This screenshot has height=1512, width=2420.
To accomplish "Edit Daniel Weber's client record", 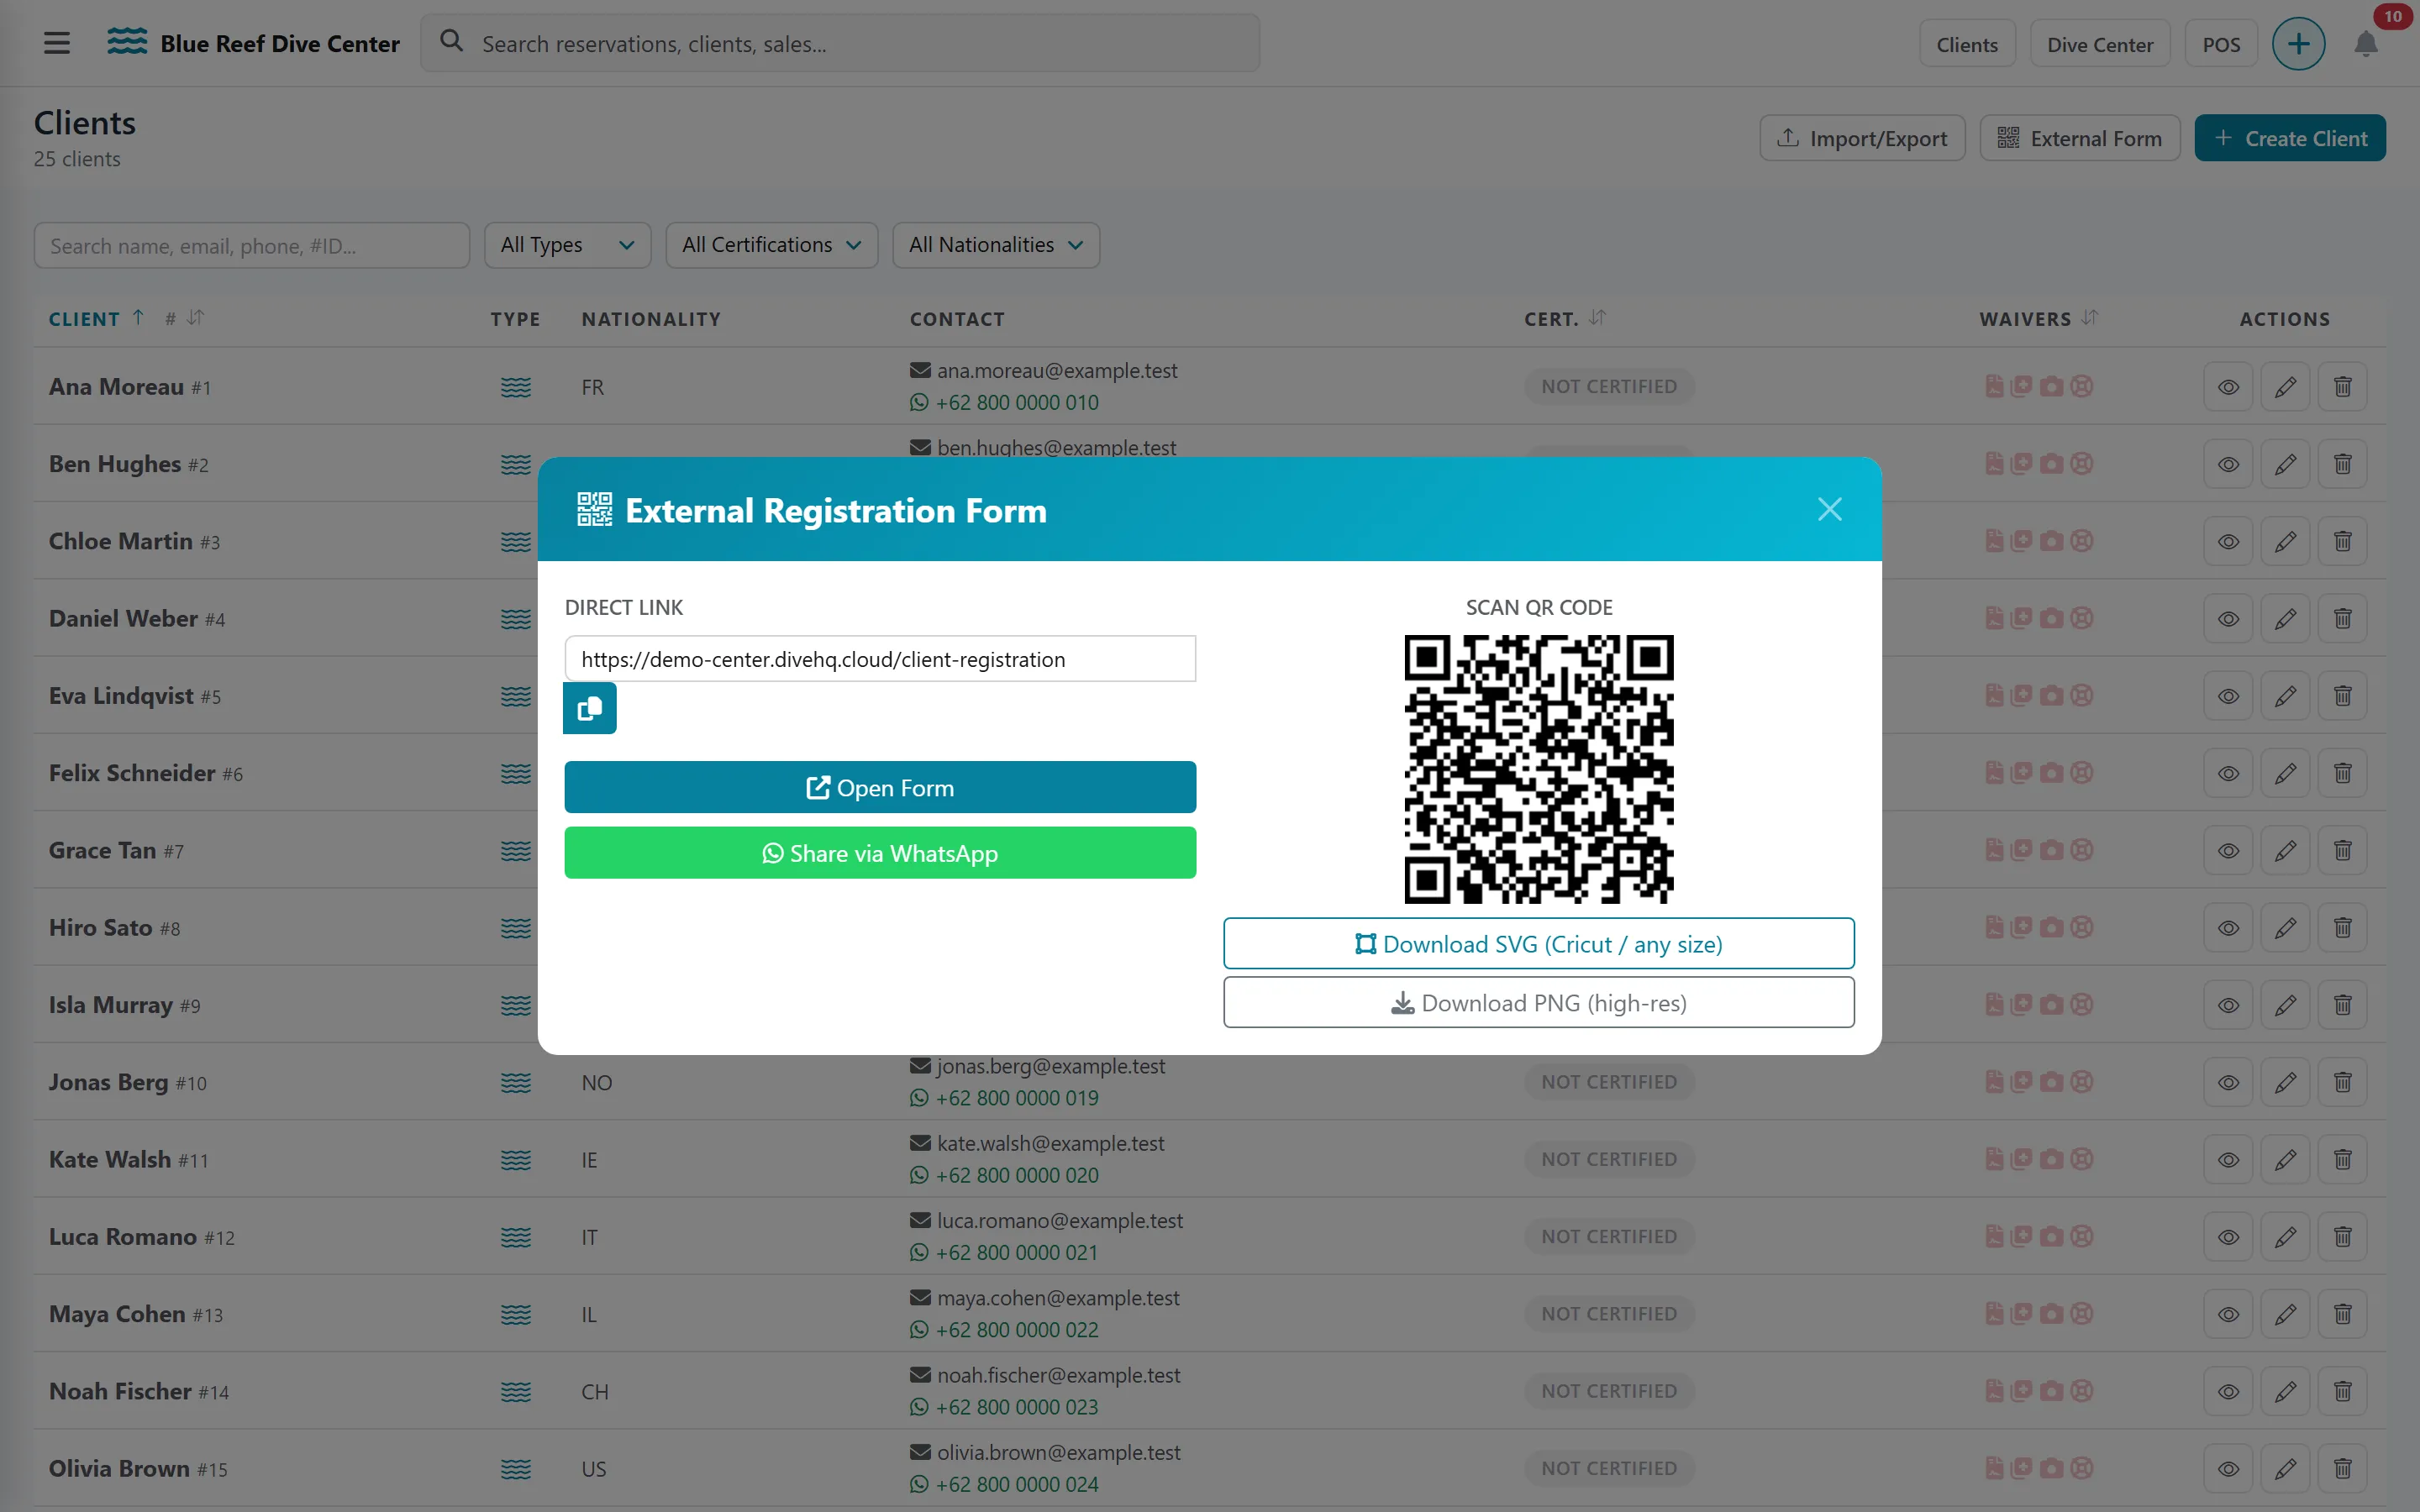I will 2285,619.
